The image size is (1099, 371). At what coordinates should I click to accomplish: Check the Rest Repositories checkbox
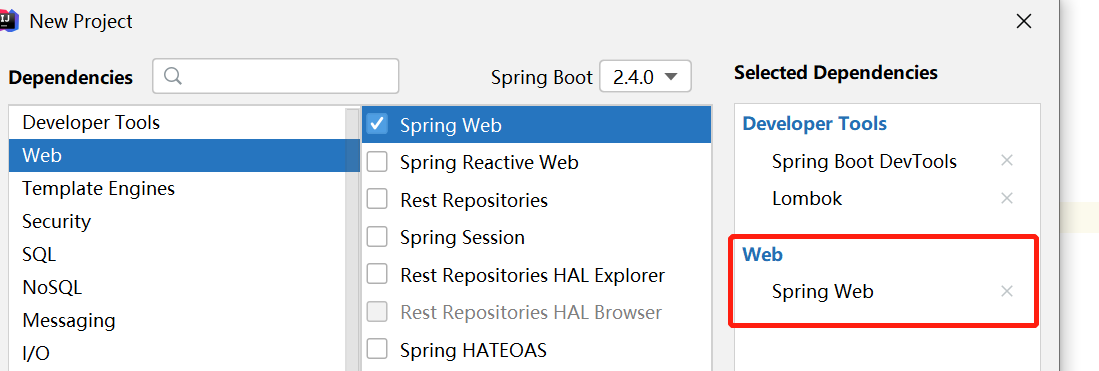click(377, 199)
